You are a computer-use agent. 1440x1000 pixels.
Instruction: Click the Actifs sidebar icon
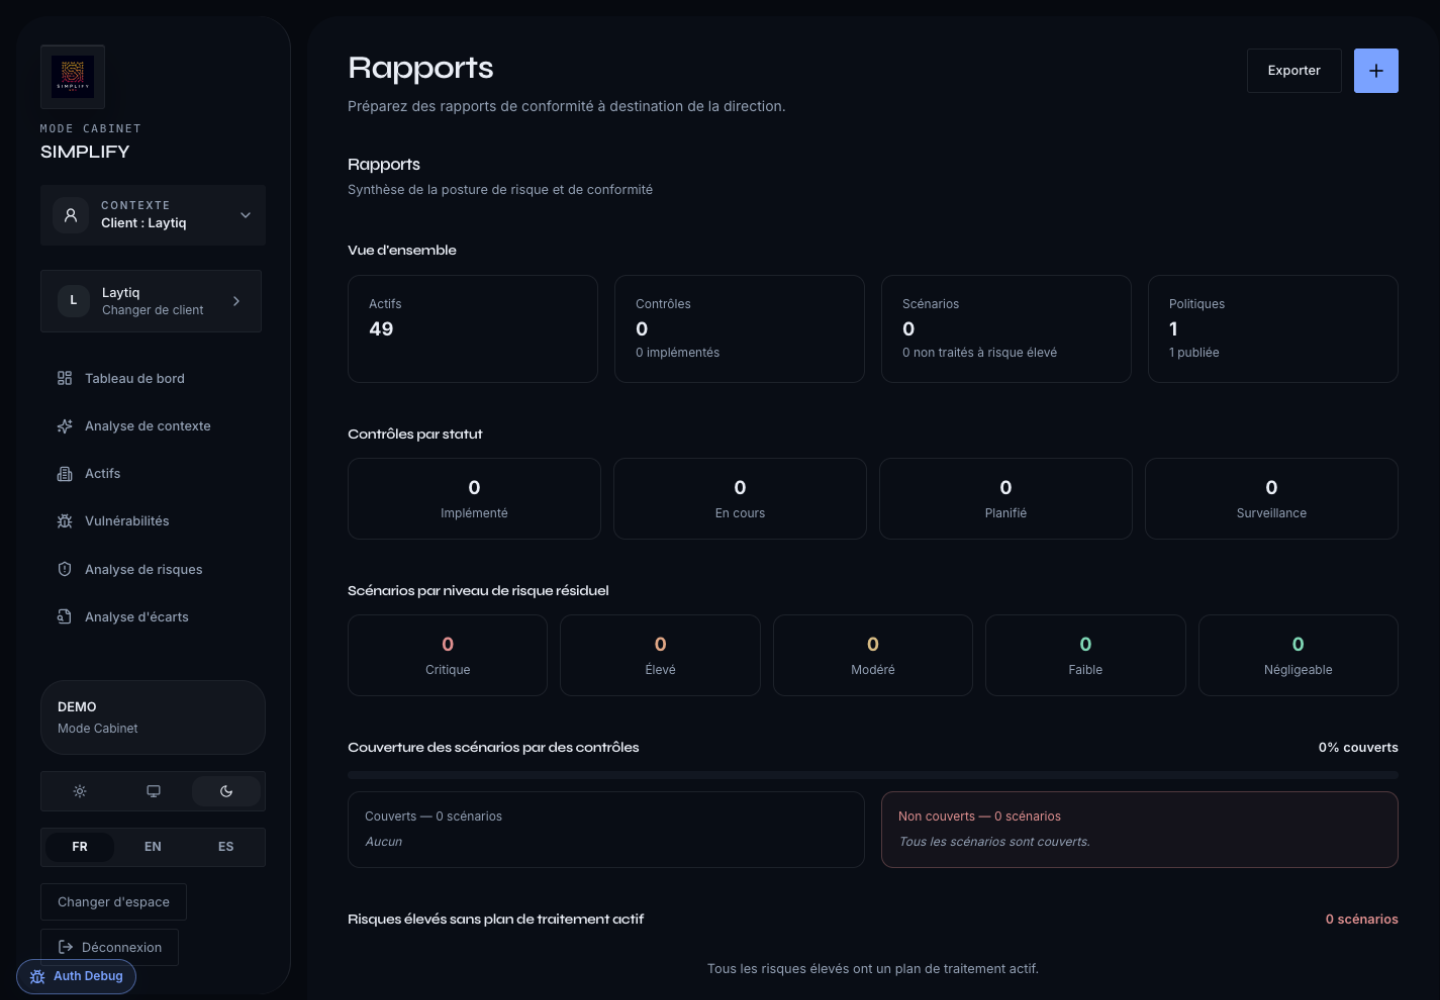click(x=65, y=474)
